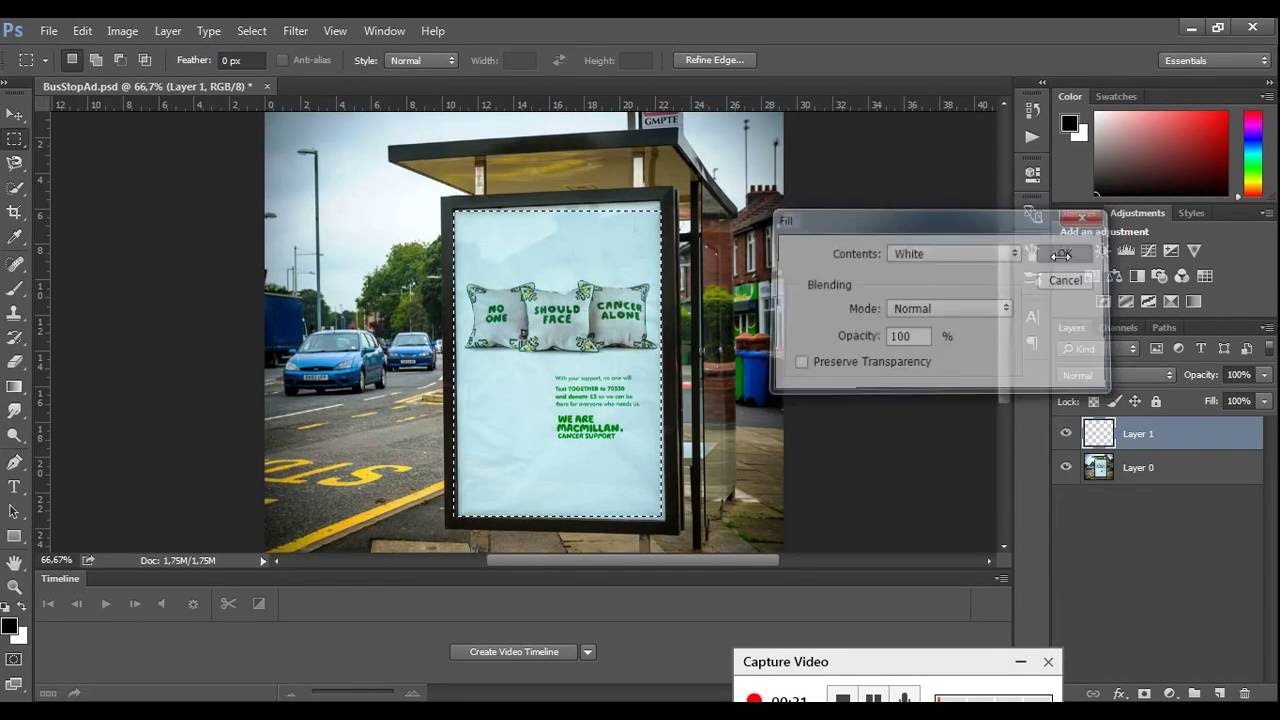Select the Eyedropper tool

point(14,237)
